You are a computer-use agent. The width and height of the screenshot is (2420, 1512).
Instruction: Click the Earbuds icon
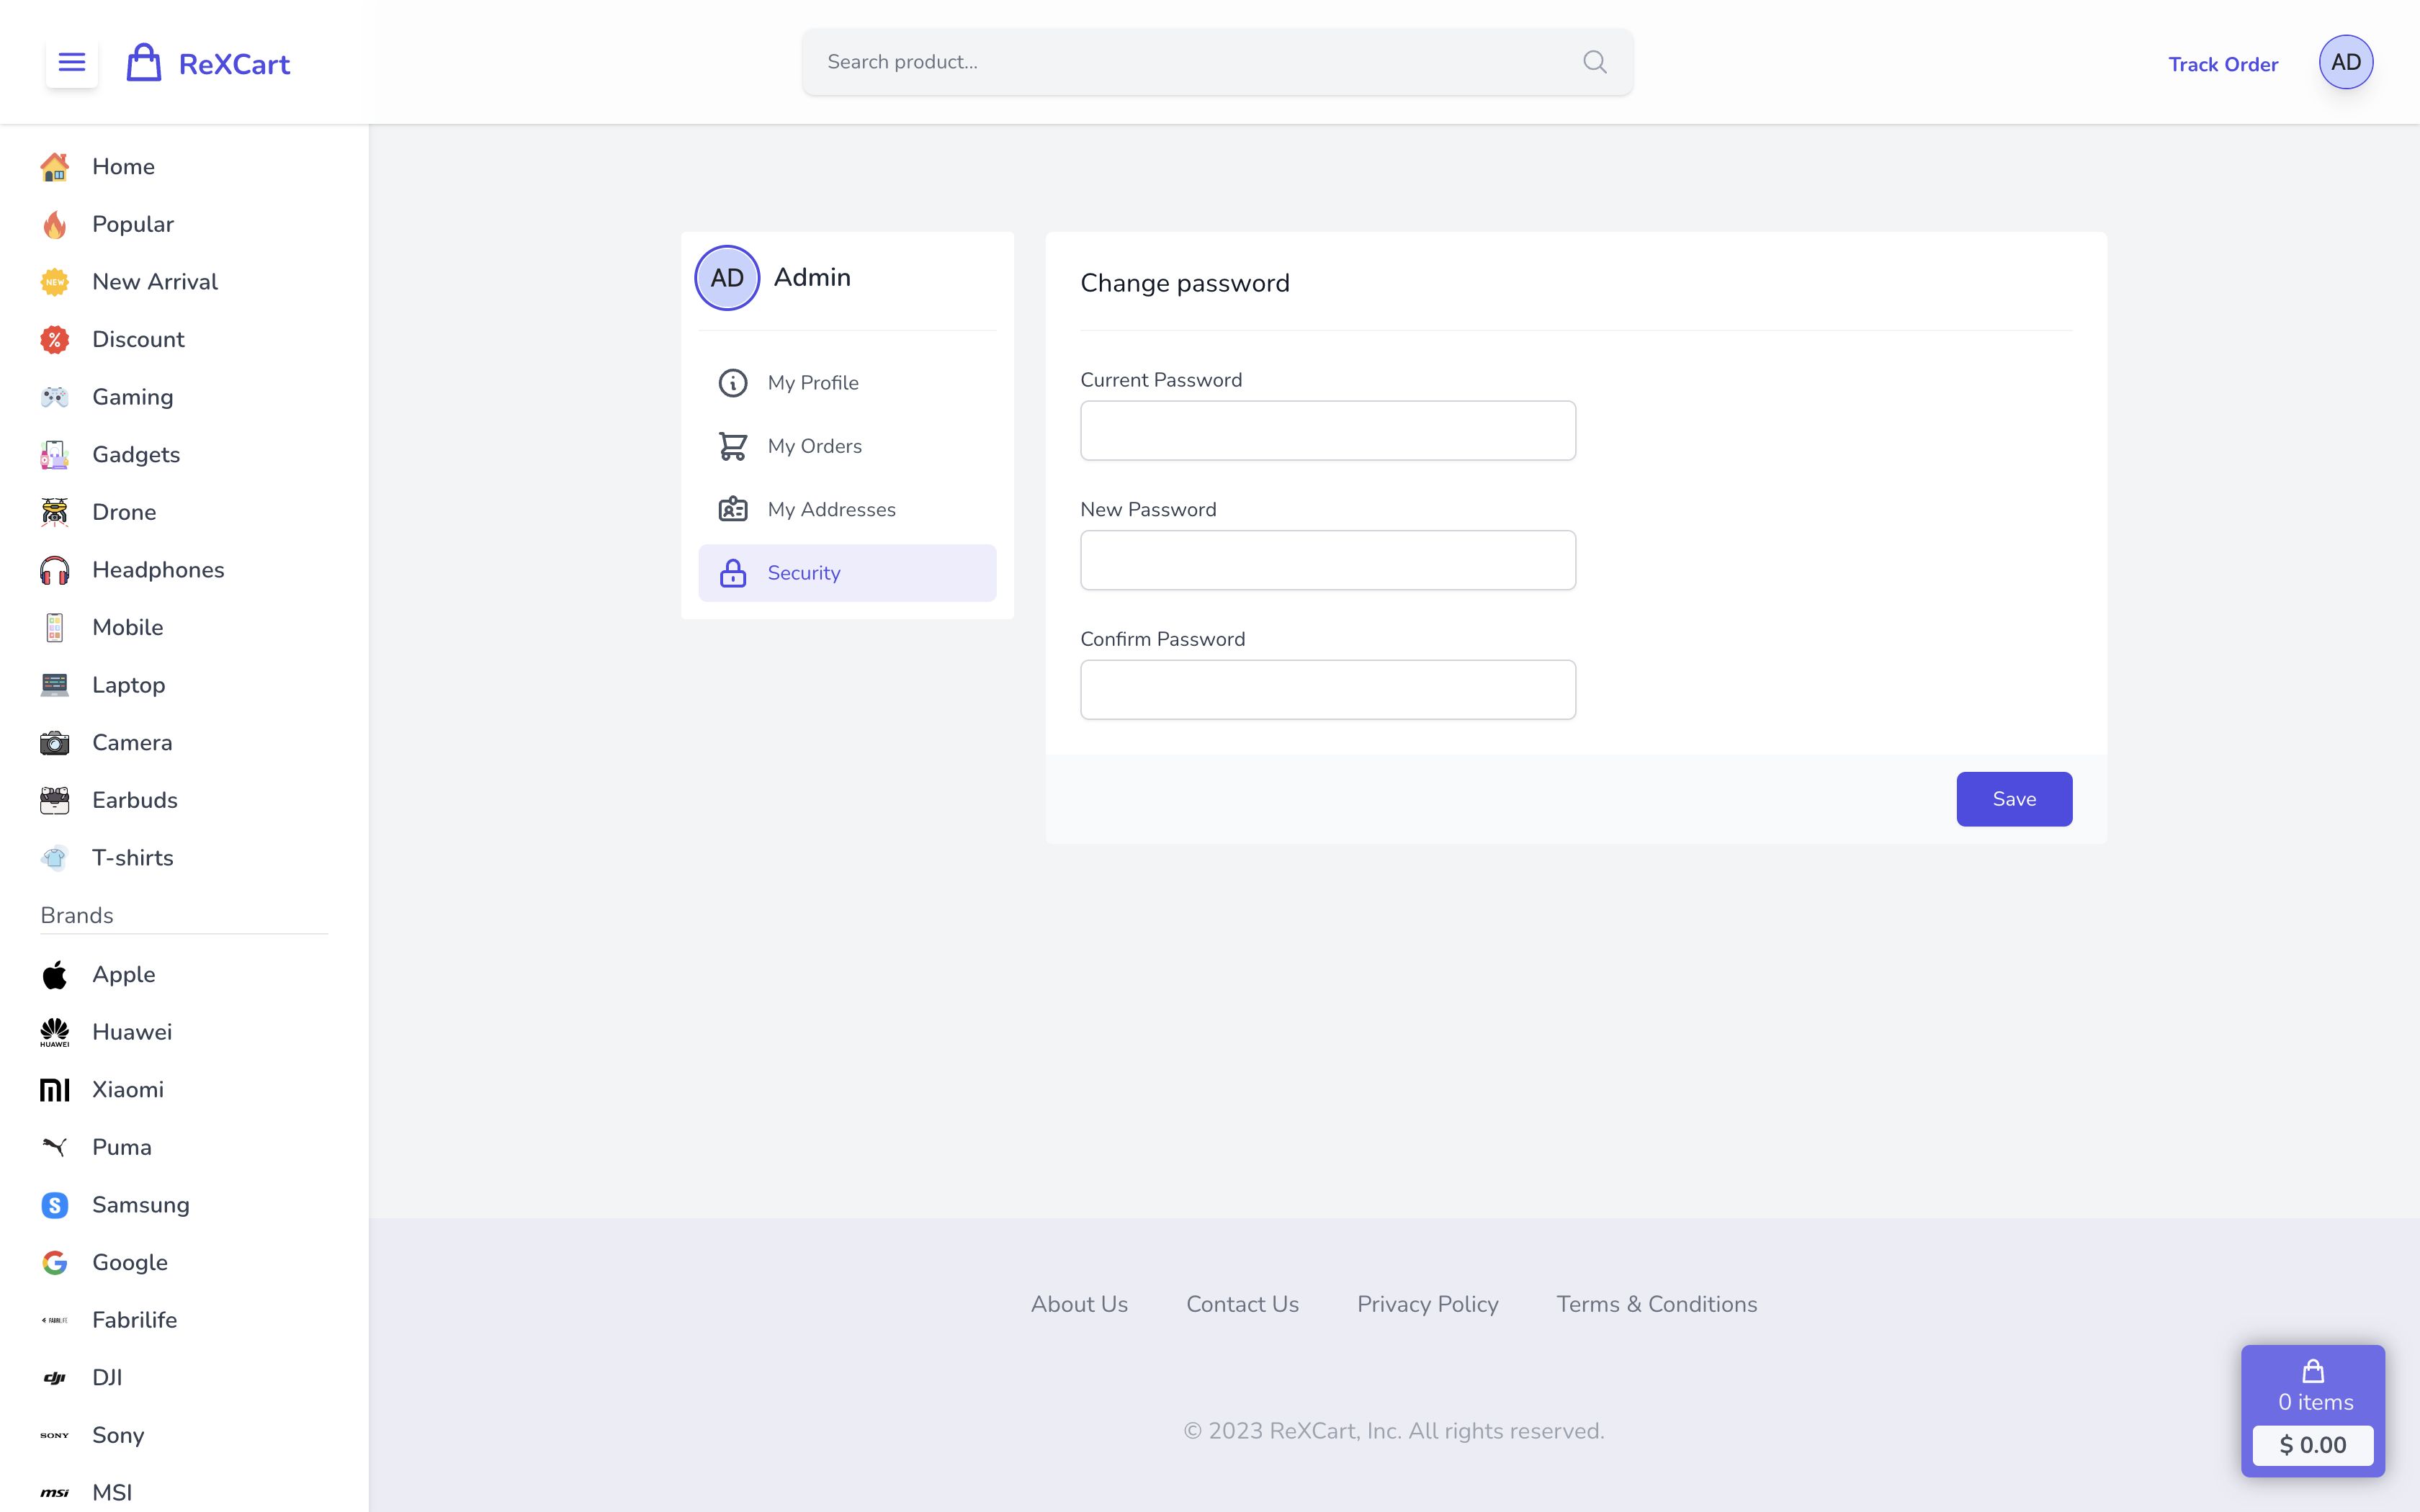pyautogui.click(x=55, y=800)
